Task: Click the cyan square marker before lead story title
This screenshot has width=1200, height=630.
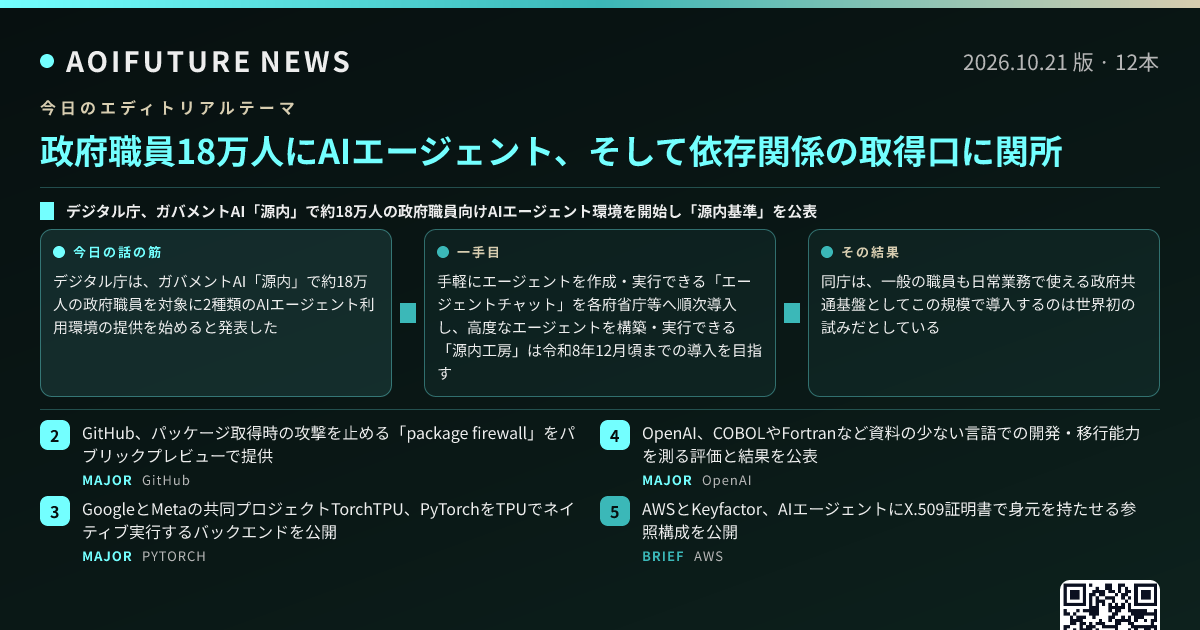Action: click(x=47, y=211)
